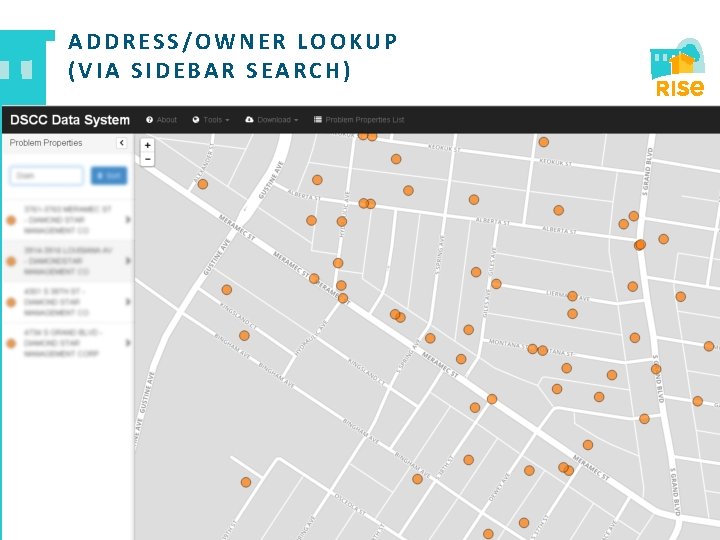Select the dark marker at Alberta St and S Grand Blvd
Screen dimensions: 720x540
(640, 245)
